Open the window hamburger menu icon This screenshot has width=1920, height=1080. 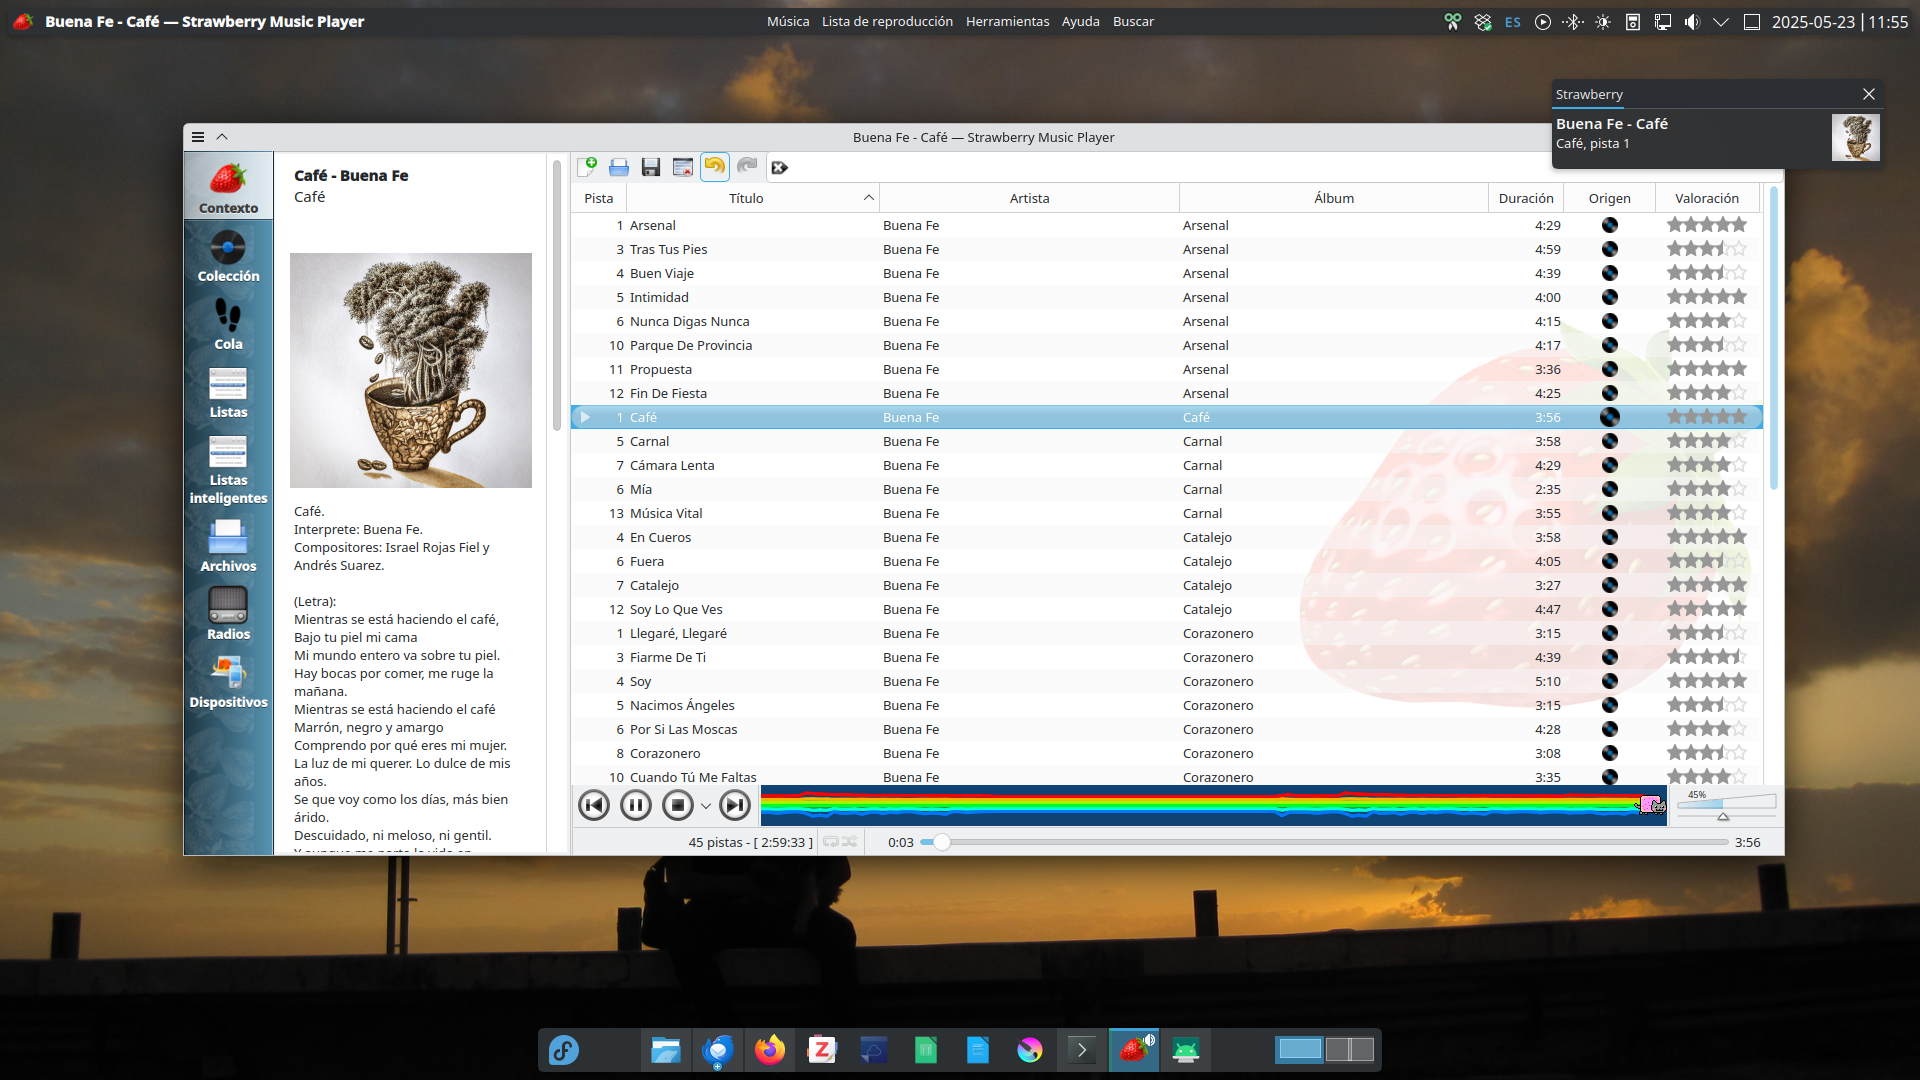198,137
